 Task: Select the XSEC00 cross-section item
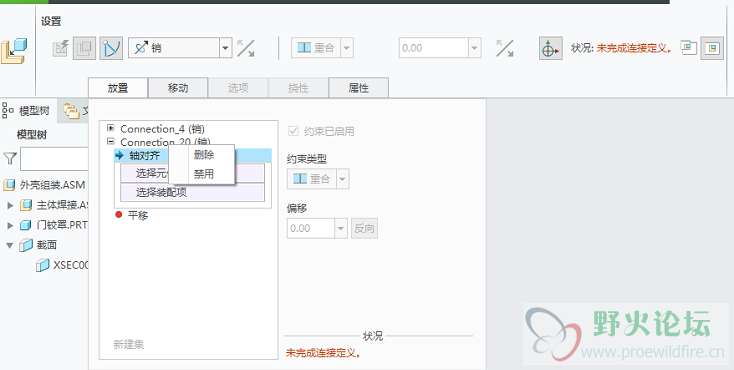[x=71, y=266]
